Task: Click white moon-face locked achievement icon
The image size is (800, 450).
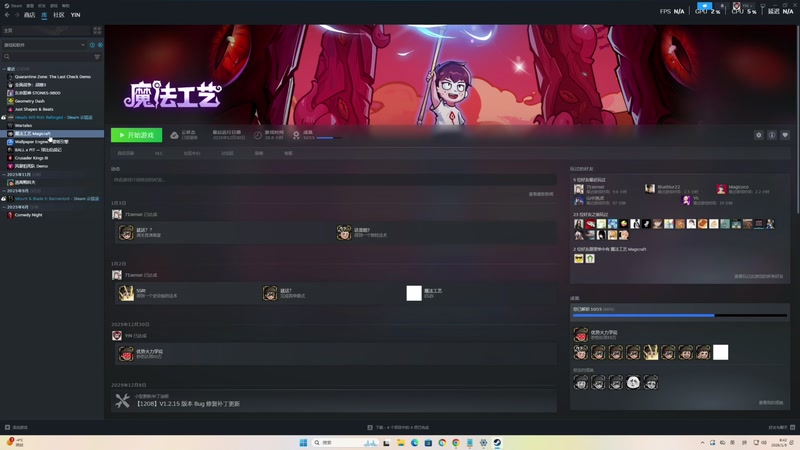Action: [633, 383]
